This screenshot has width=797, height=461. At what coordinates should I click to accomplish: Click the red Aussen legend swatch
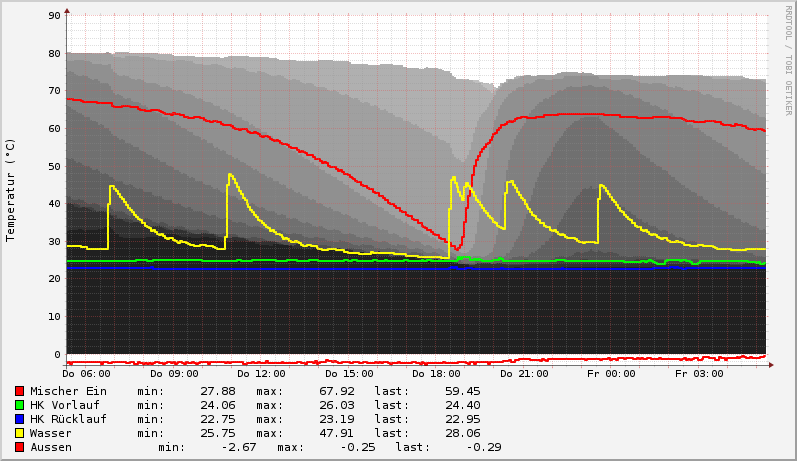pyautogui.click(x=19, y=447)
